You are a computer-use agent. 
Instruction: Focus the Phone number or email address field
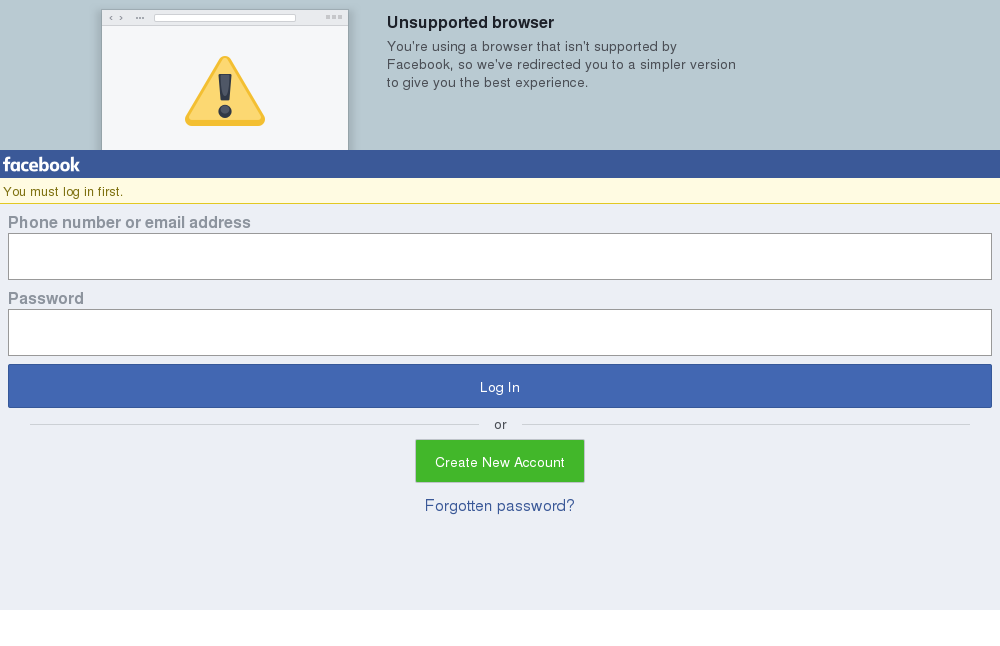(499, 256)
